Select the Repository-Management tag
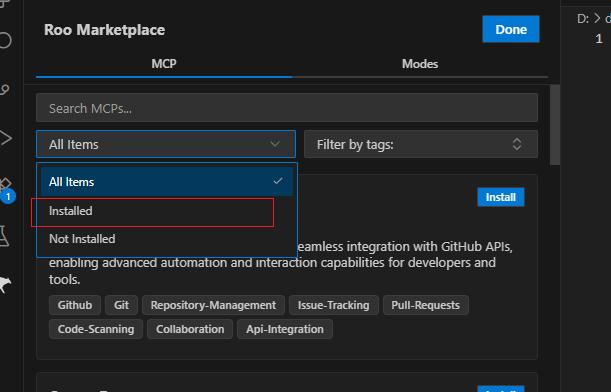The width and height of the screenshot is (611, 392). tap(213, 305)
